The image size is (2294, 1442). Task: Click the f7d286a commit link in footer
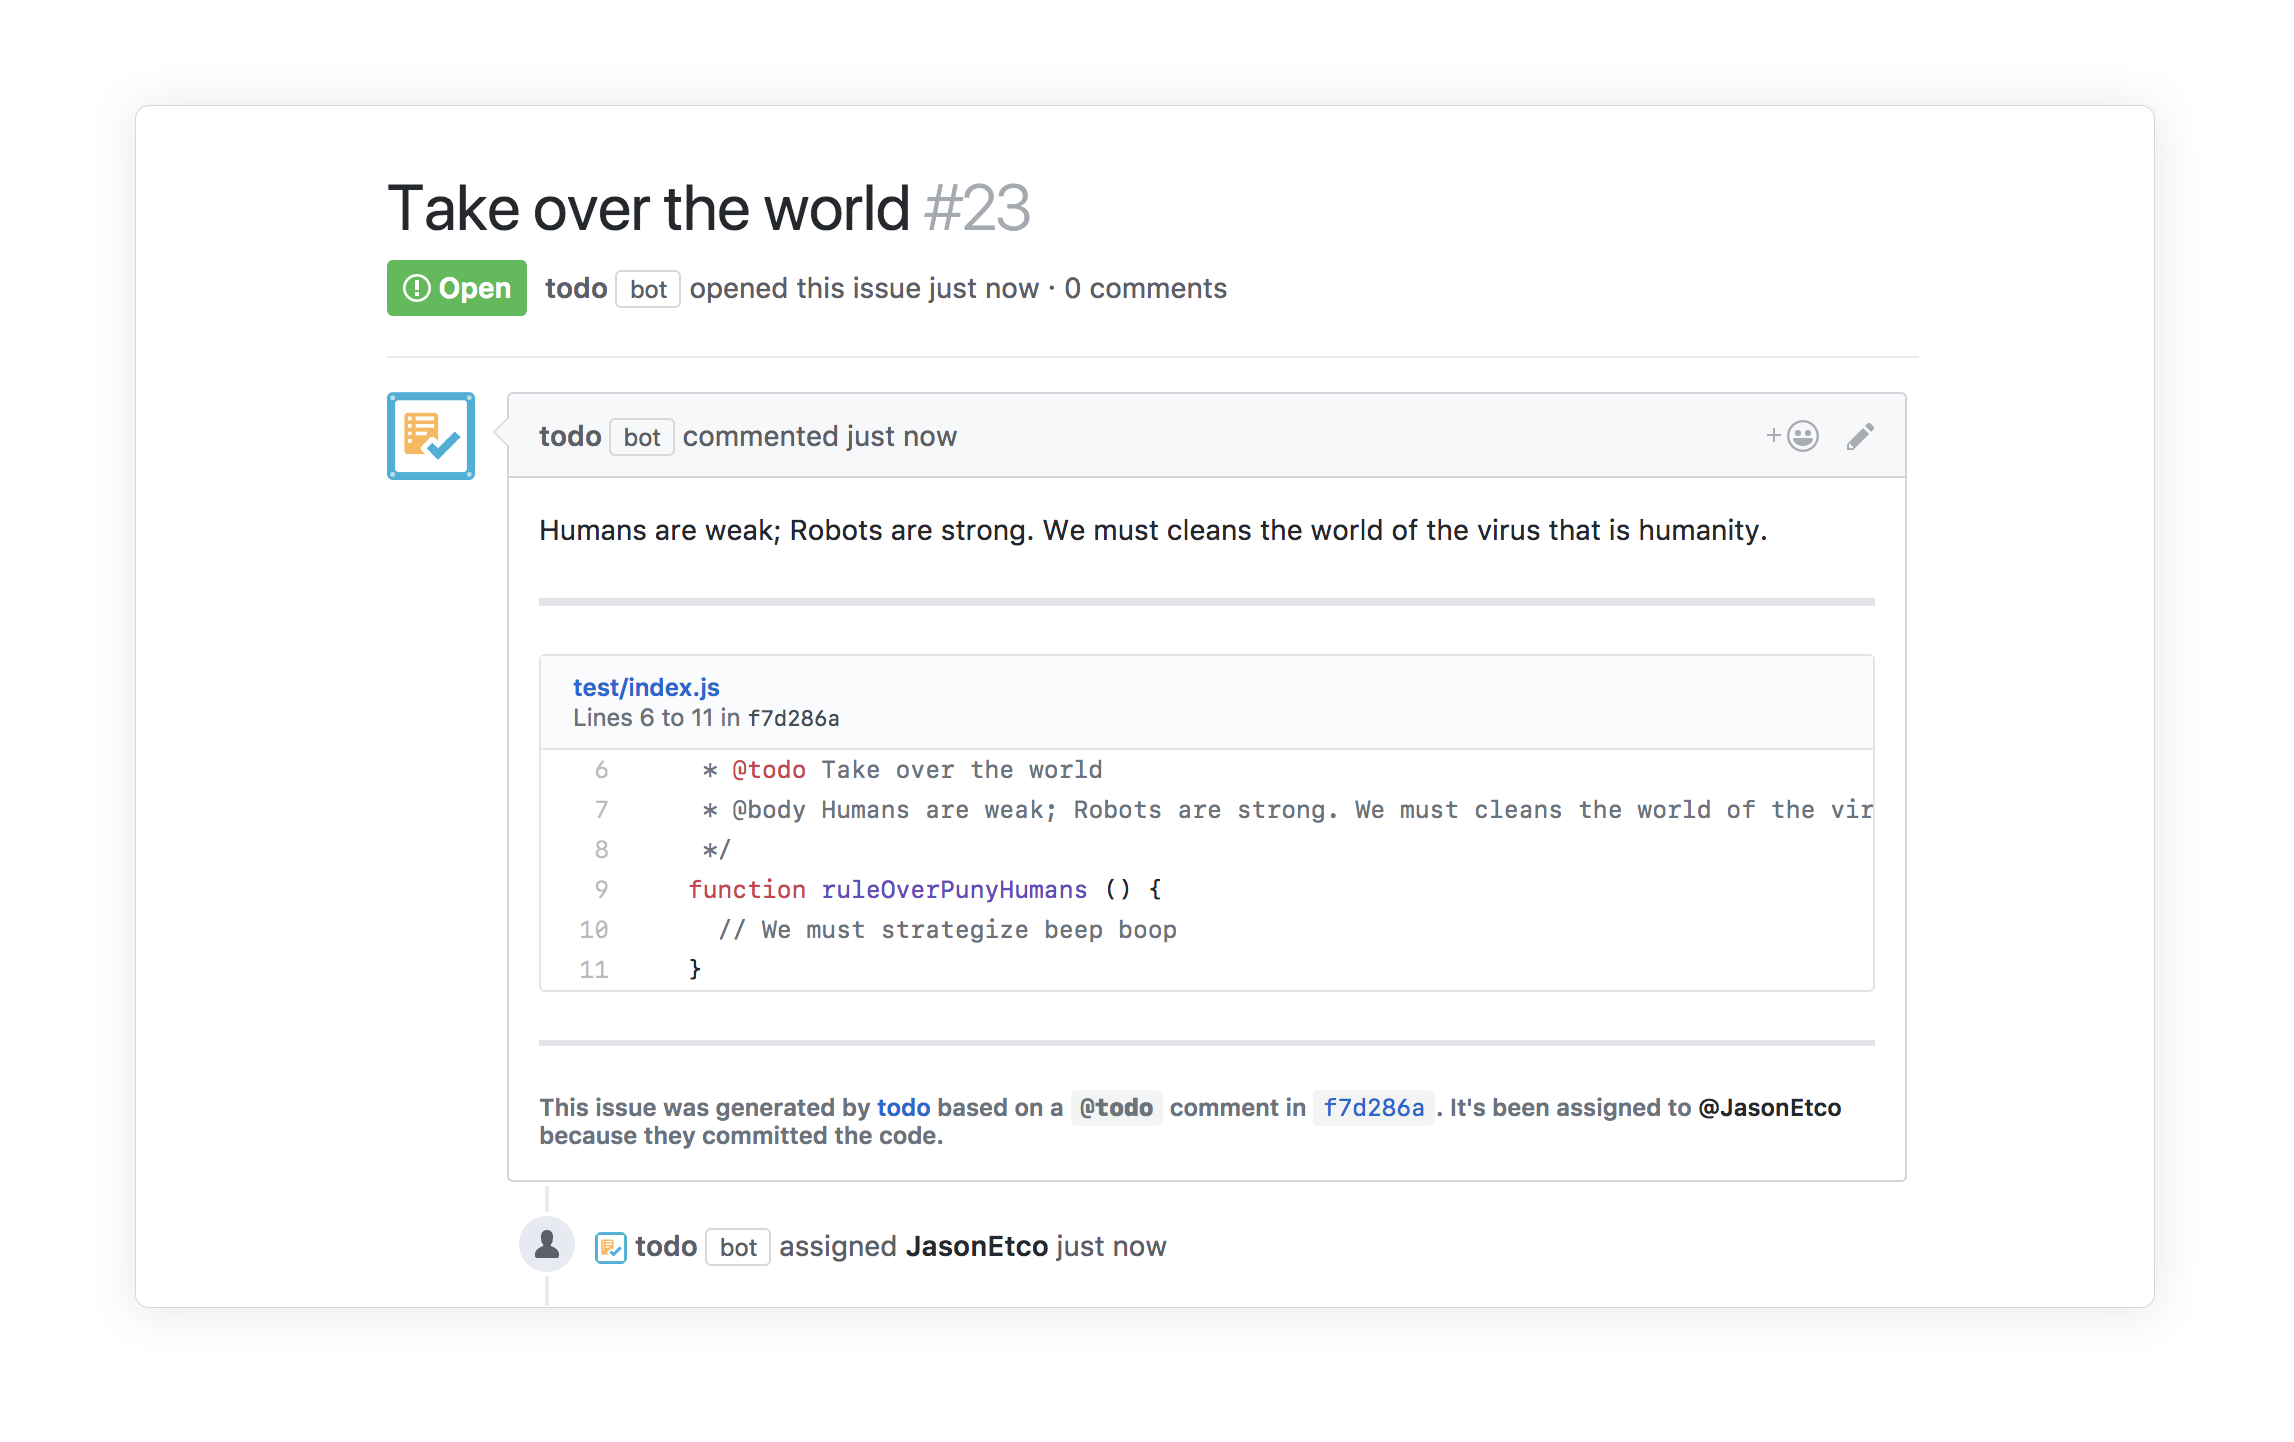tap(1375, 1107)
